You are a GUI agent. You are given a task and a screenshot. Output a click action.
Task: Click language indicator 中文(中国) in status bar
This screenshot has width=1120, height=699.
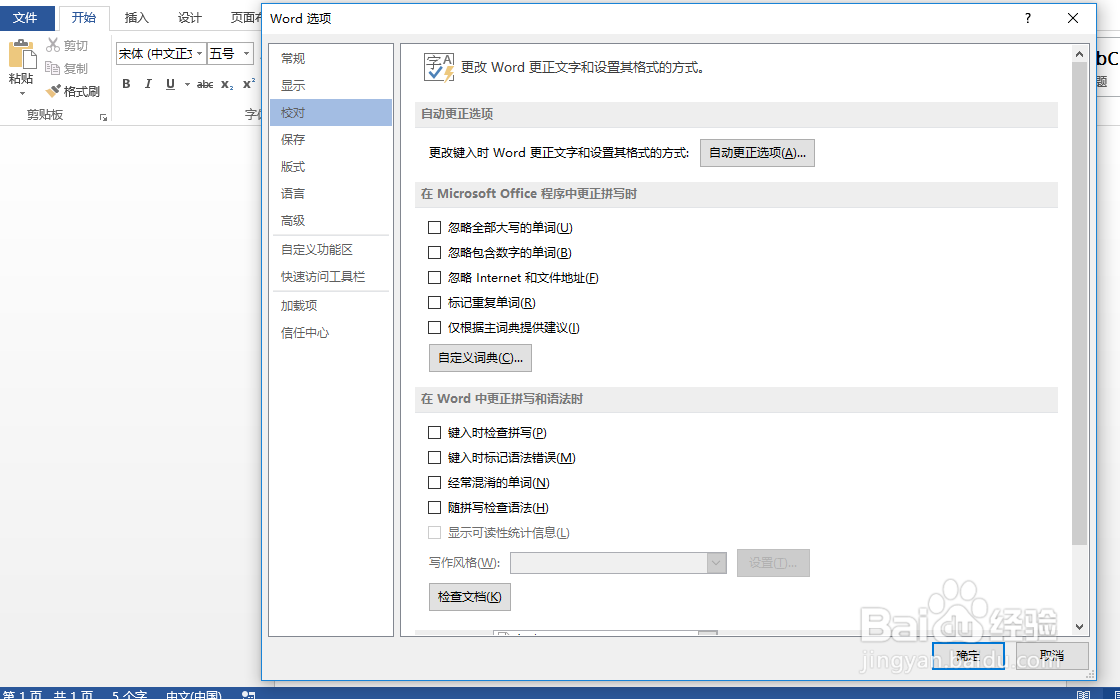[x=194, y=694]
